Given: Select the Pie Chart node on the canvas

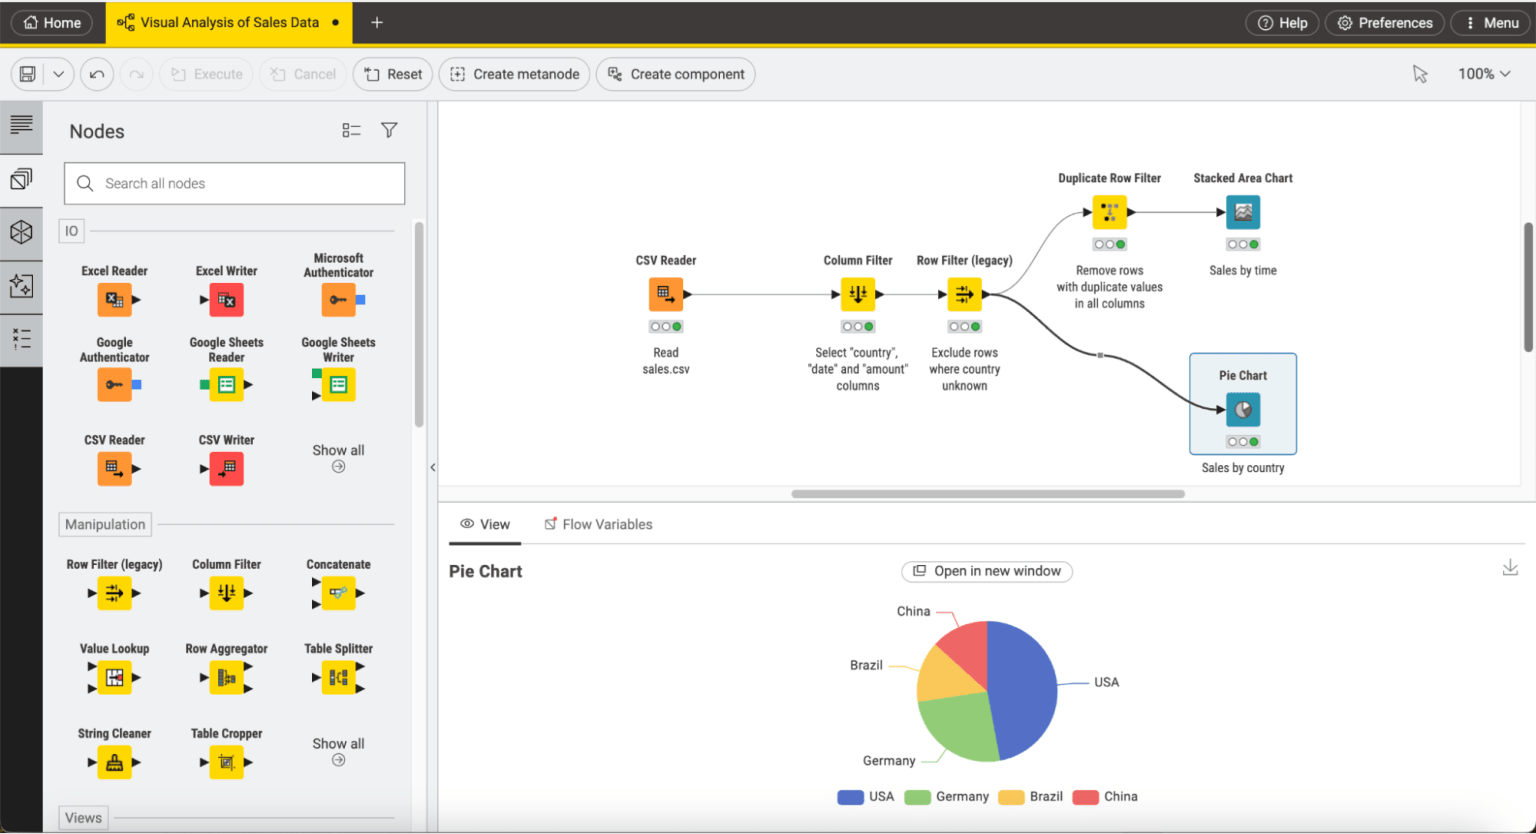Looking at the screenshot, I should pos(1243,410).
